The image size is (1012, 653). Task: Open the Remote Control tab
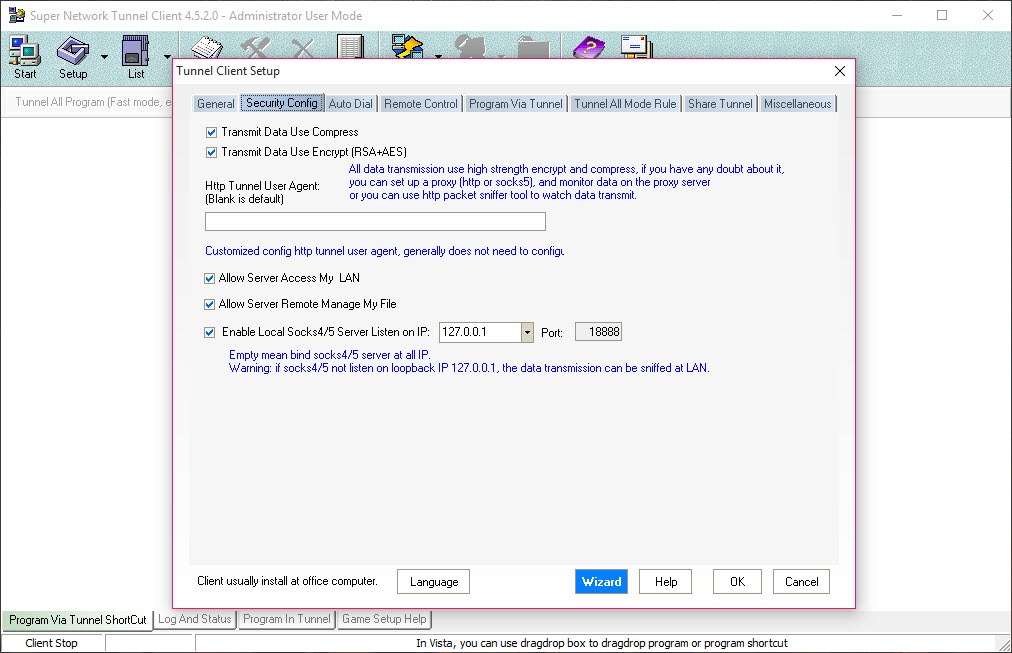(421, 104)
